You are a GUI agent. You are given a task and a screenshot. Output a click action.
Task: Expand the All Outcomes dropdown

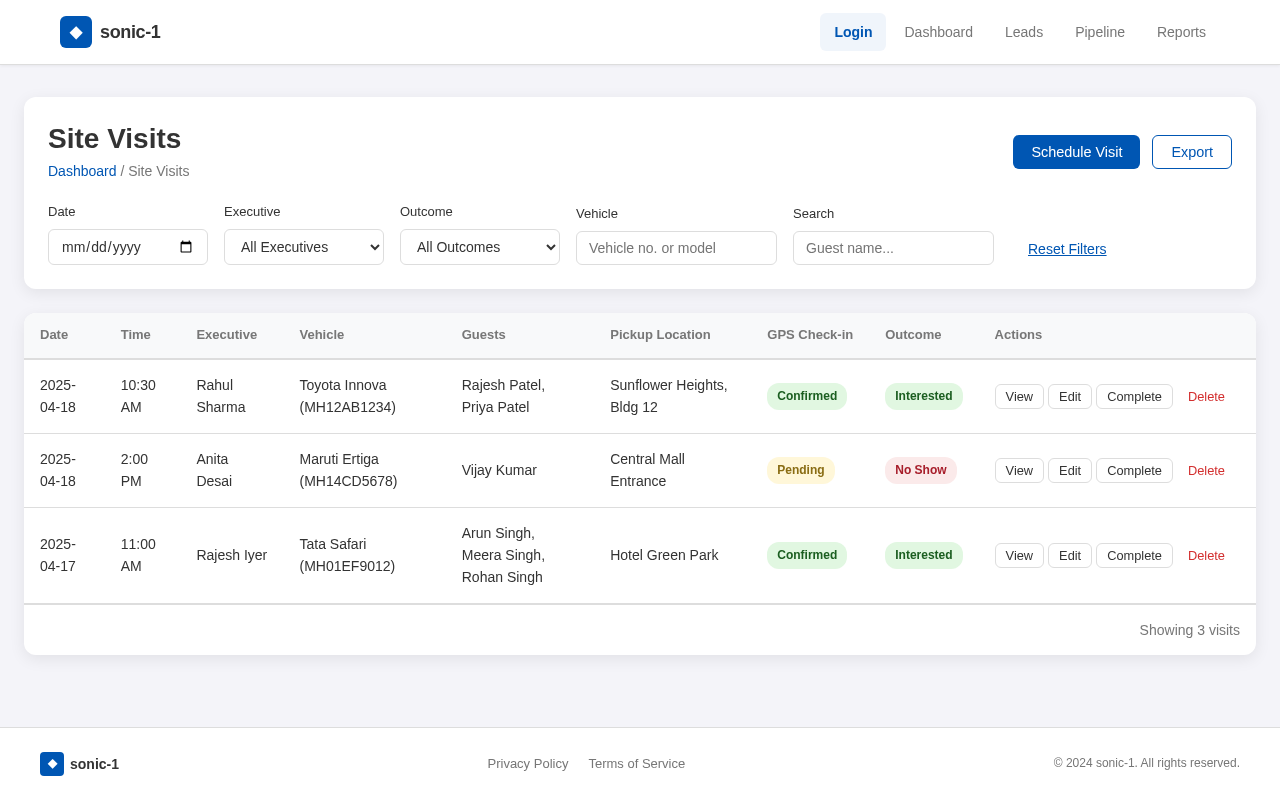(480, 247)
